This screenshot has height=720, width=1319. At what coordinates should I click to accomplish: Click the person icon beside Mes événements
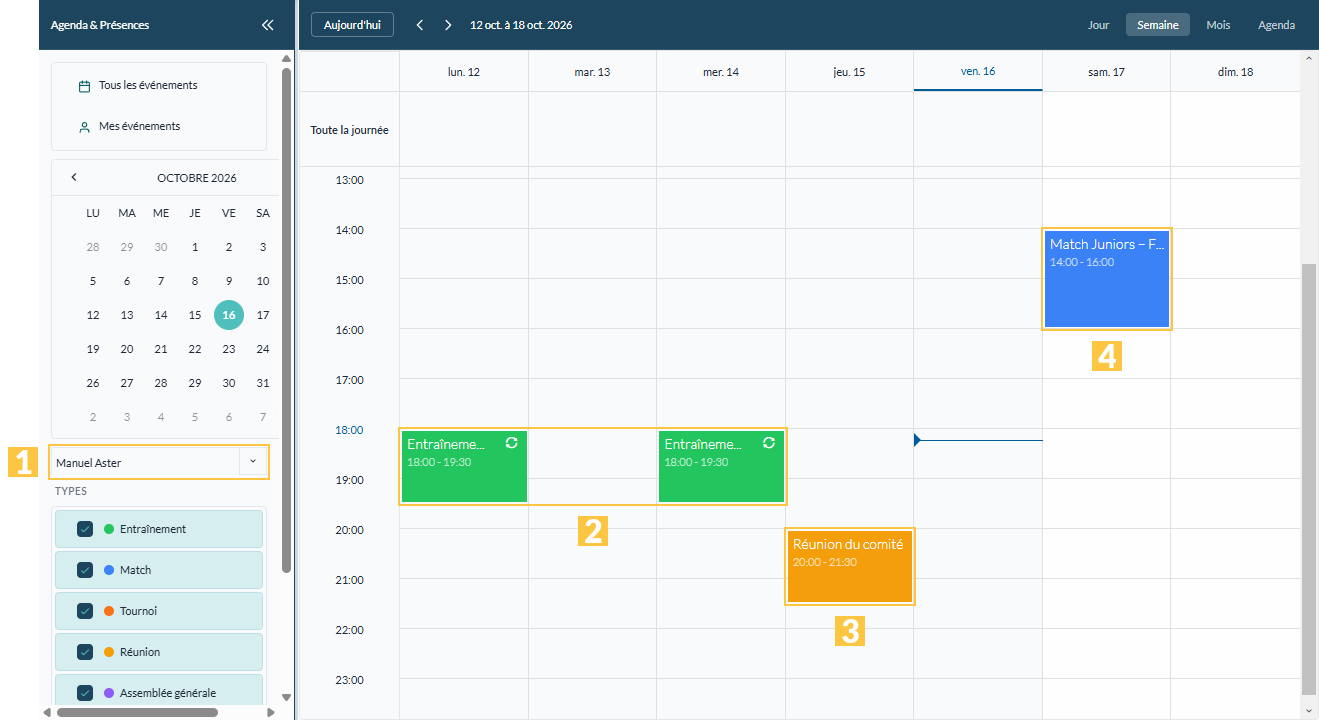click(x=85, y=127)
